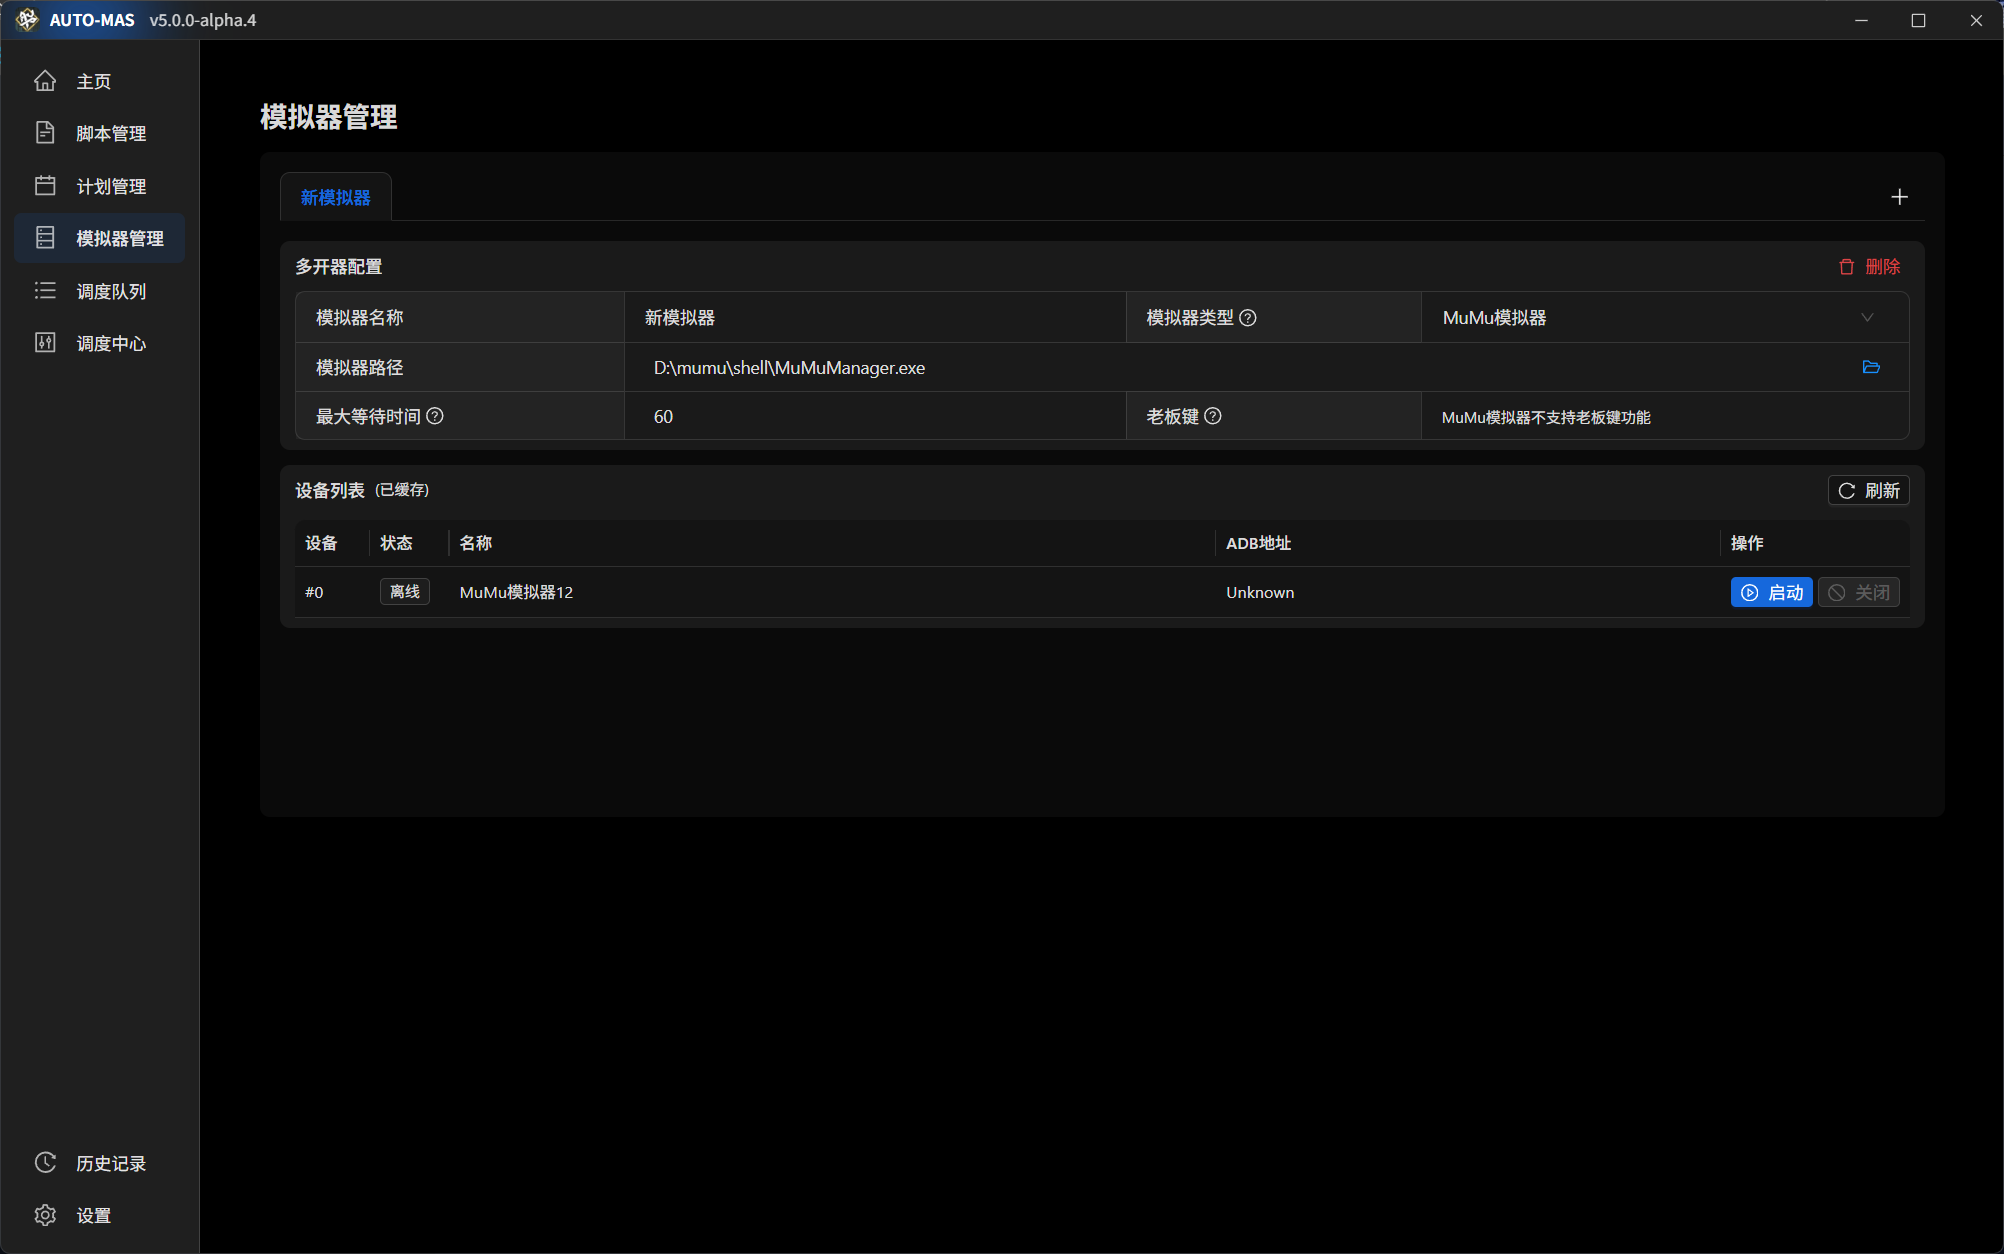The width and height of the screenshot is (2004, 1254).
Task: Expand the 模拟器类型 selection list
Action: 1867,317
